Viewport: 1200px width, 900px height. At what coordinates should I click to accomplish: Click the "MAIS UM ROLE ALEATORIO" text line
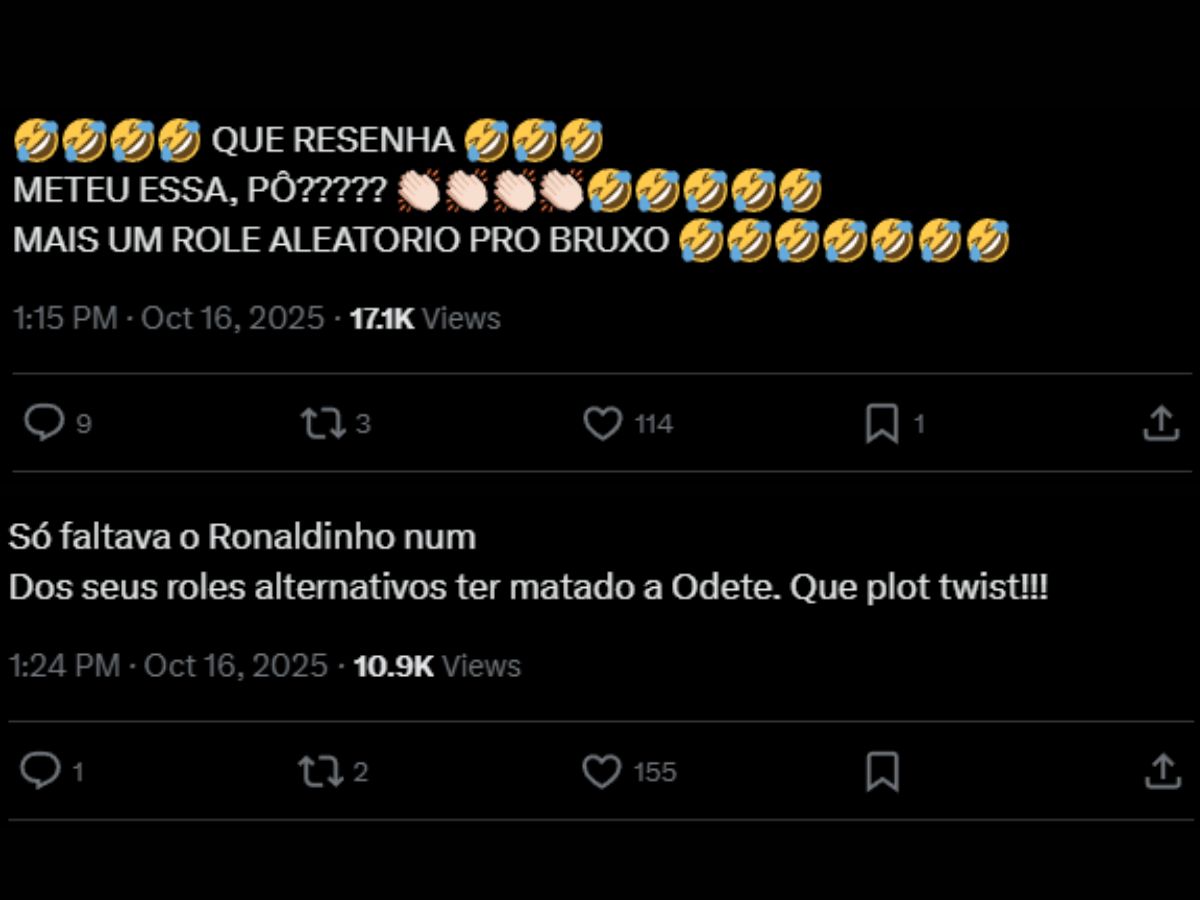340,241
